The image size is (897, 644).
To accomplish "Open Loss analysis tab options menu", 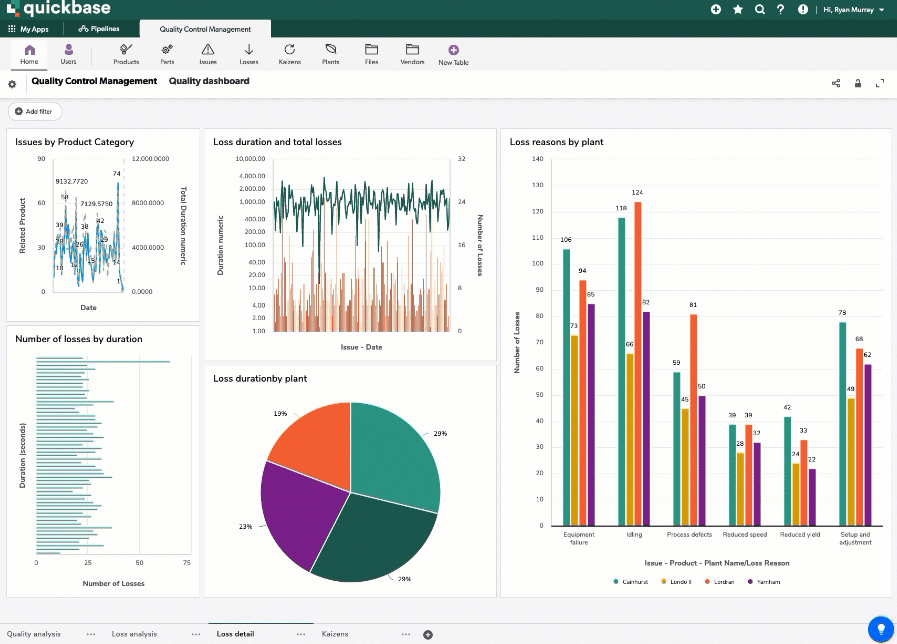I will tap(196, 634).
